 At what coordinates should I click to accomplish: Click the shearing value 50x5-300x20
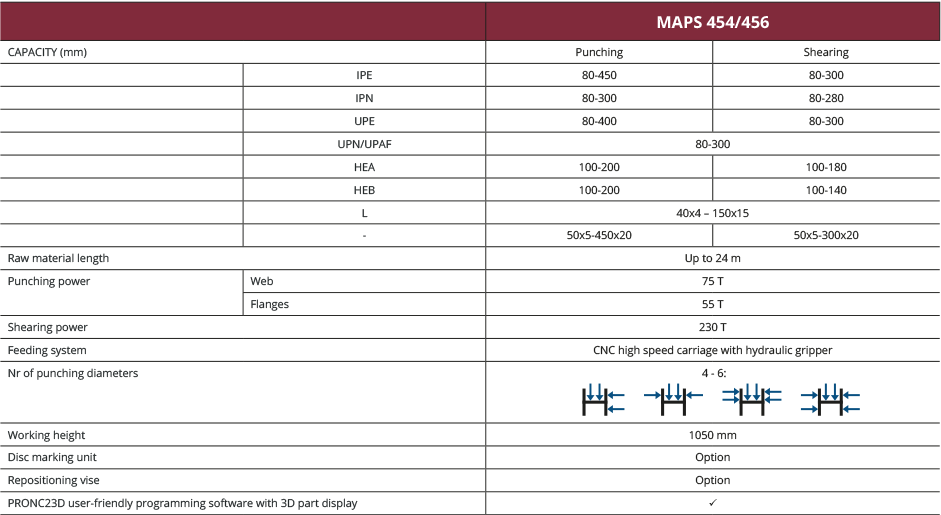click(826, 235)
